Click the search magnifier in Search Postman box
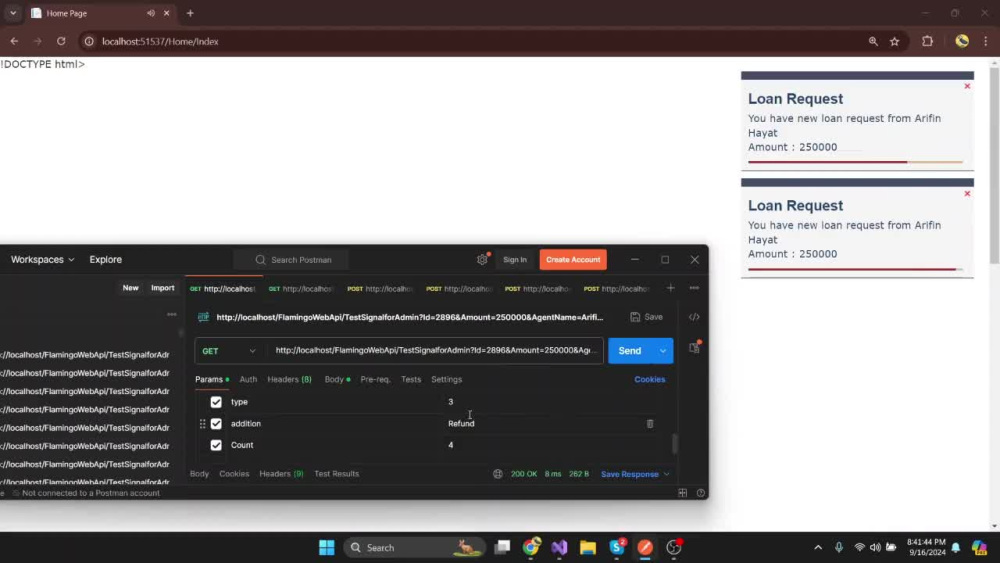This screenshot has width=1000, height=563. pyautogui.click(x=260, y=260)
